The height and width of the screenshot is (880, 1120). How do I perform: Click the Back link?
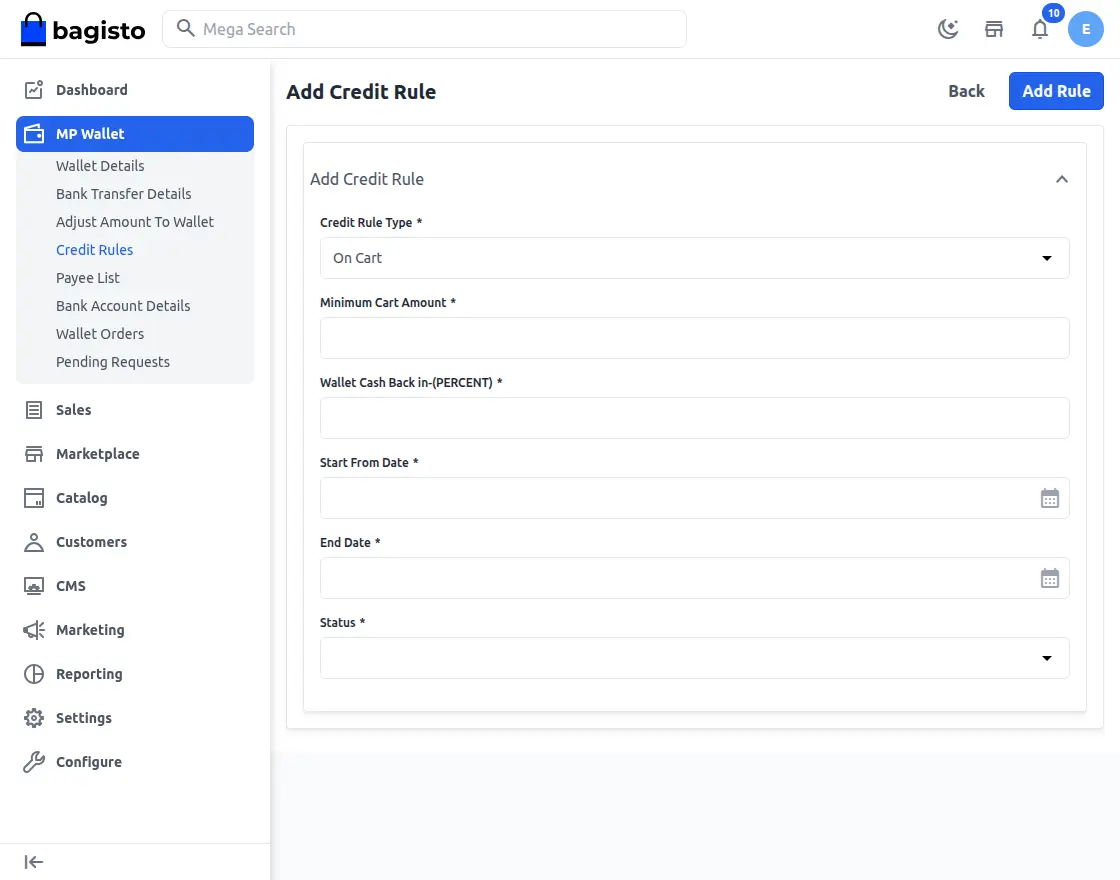tap(966, 91)
